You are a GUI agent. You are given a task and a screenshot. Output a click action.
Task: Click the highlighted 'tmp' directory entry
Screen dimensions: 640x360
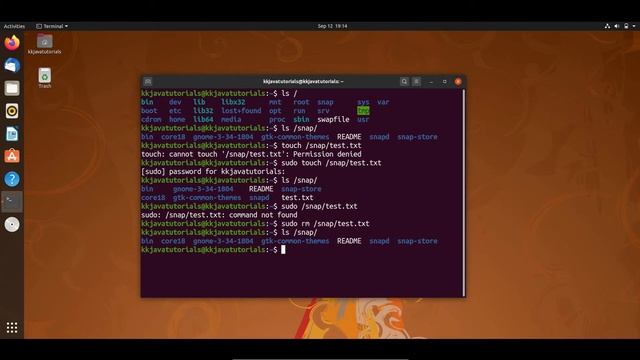[363, 111]
